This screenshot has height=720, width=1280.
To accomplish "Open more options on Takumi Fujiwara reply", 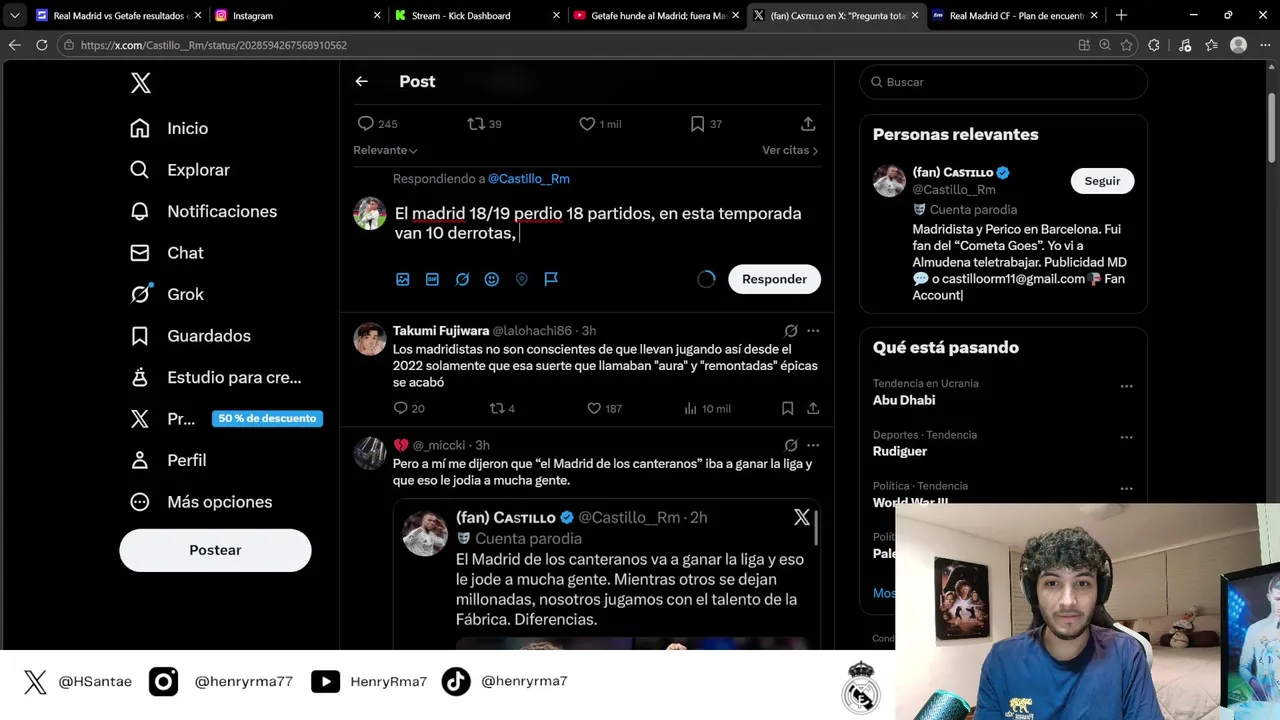I will coord(813,331).
